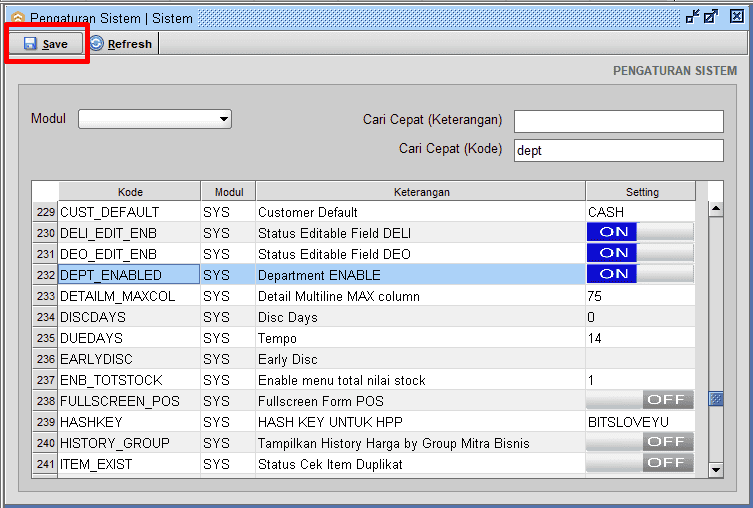
Task: Focus the Cari Cepat (Kode) field
Action: pyautogui.click(x=619, y=150)
